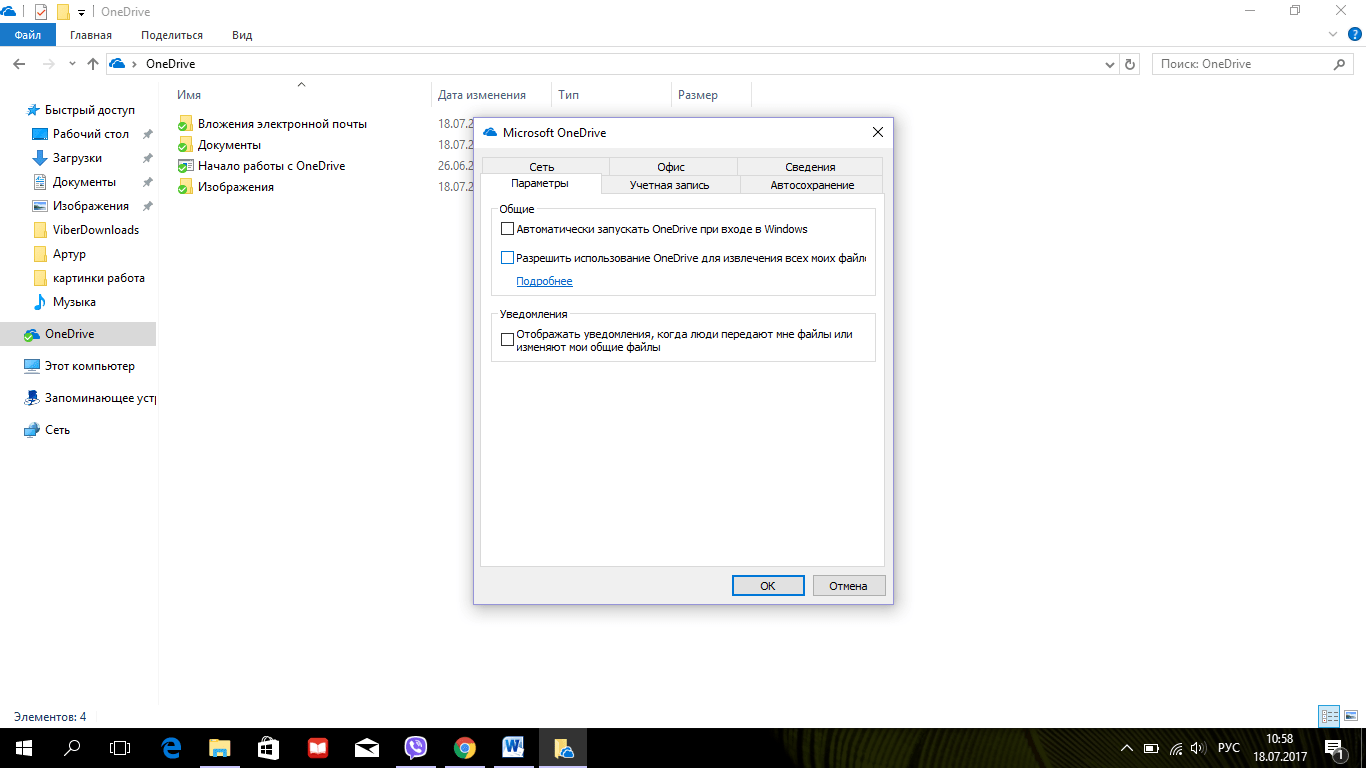
Task: Switch to the 'Сеть' tab
Action: coord(542,167)
